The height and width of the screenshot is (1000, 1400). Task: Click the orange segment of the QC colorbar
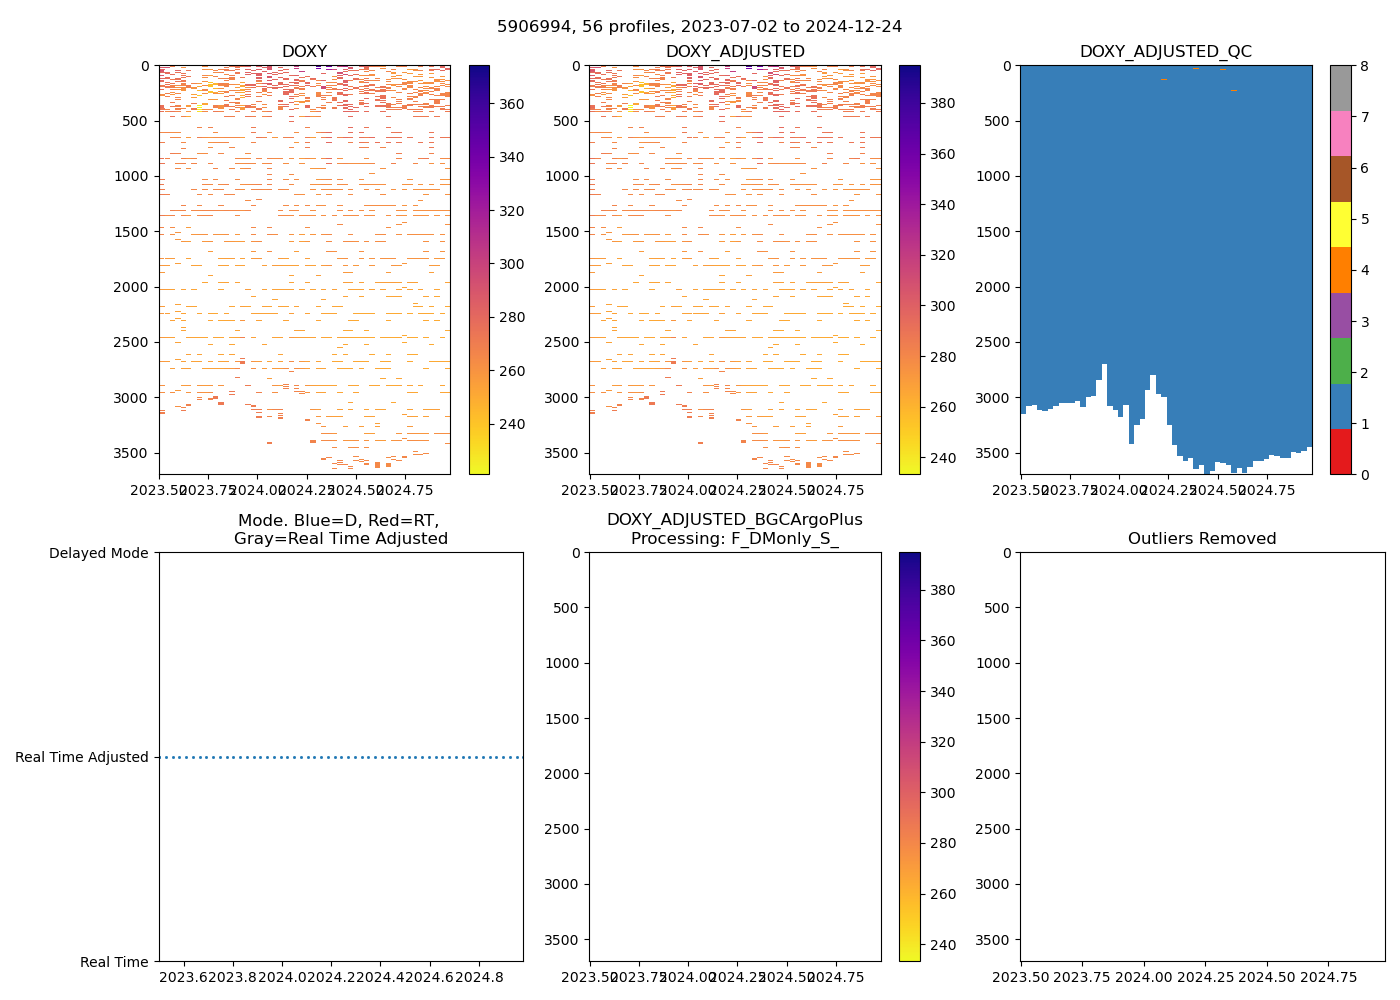click(x=1340, y=270)
